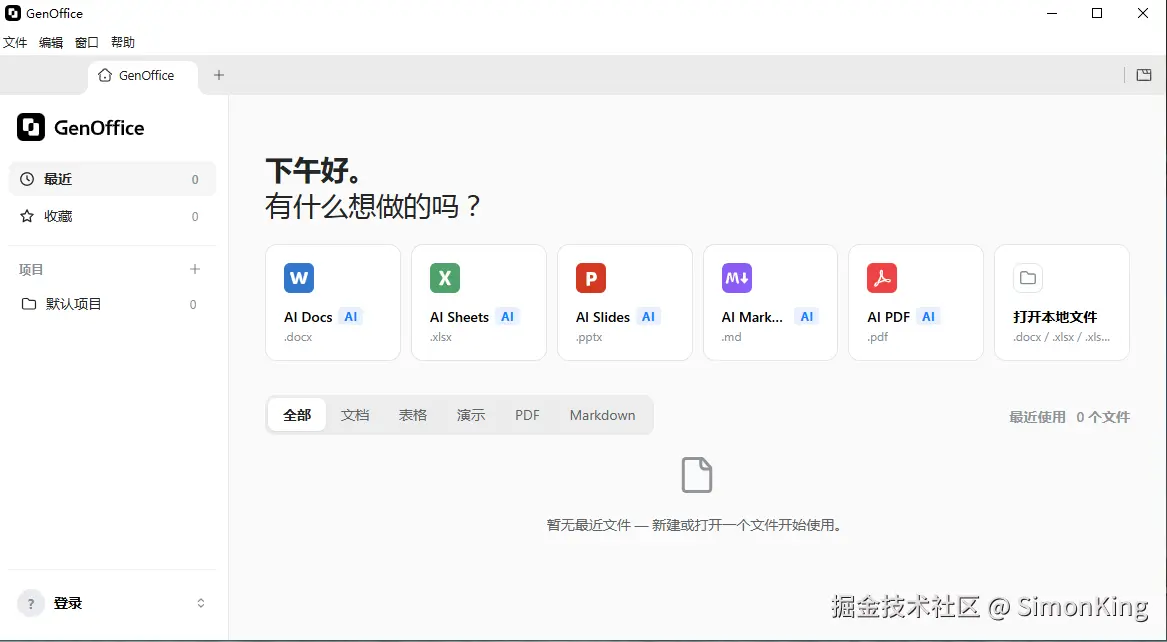
Task: Open the 默认项目 folder item
Action: (112, 304)
